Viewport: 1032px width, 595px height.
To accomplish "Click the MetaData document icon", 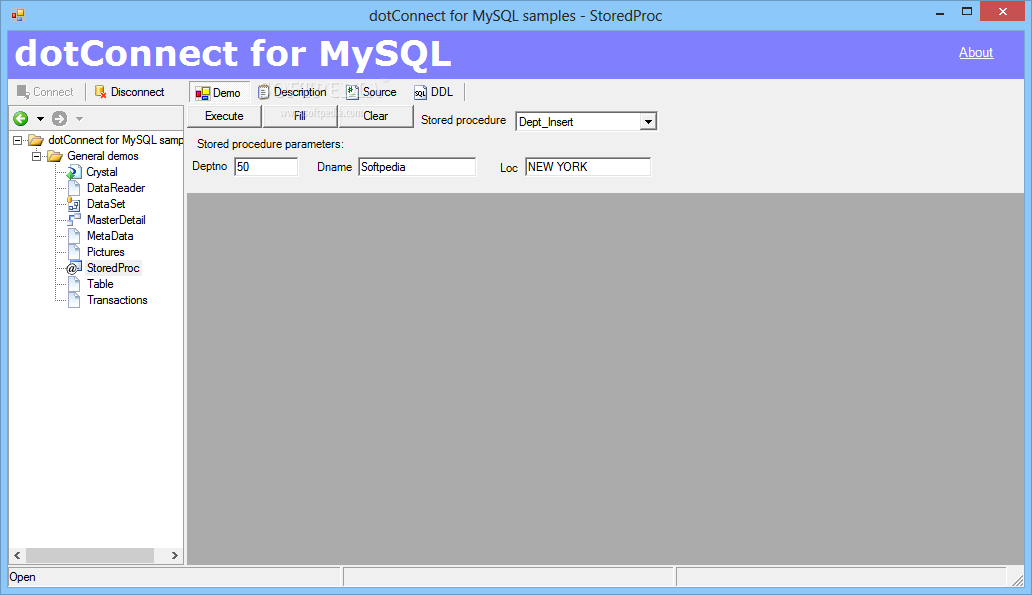I will pos(74,236).
